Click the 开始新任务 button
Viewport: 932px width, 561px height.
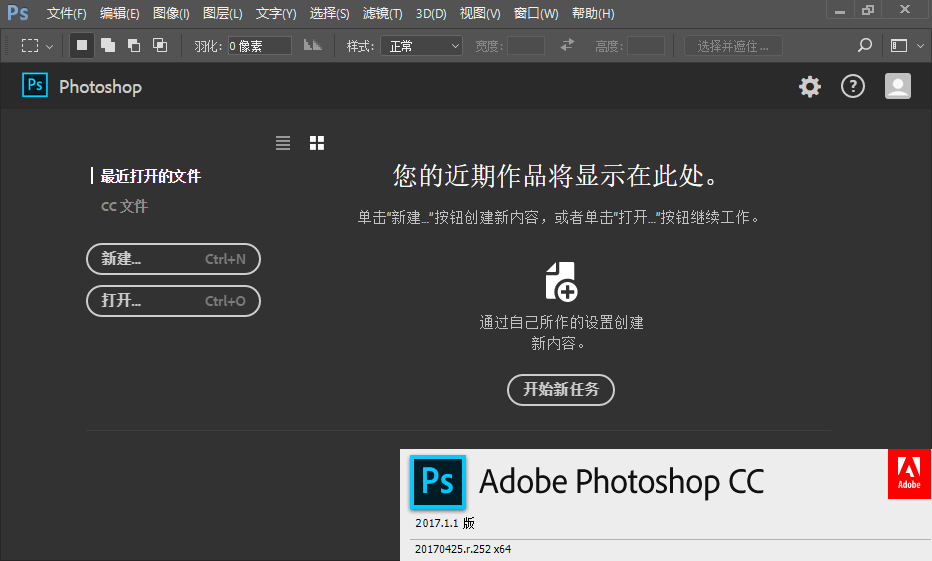(x=561, y=389)
